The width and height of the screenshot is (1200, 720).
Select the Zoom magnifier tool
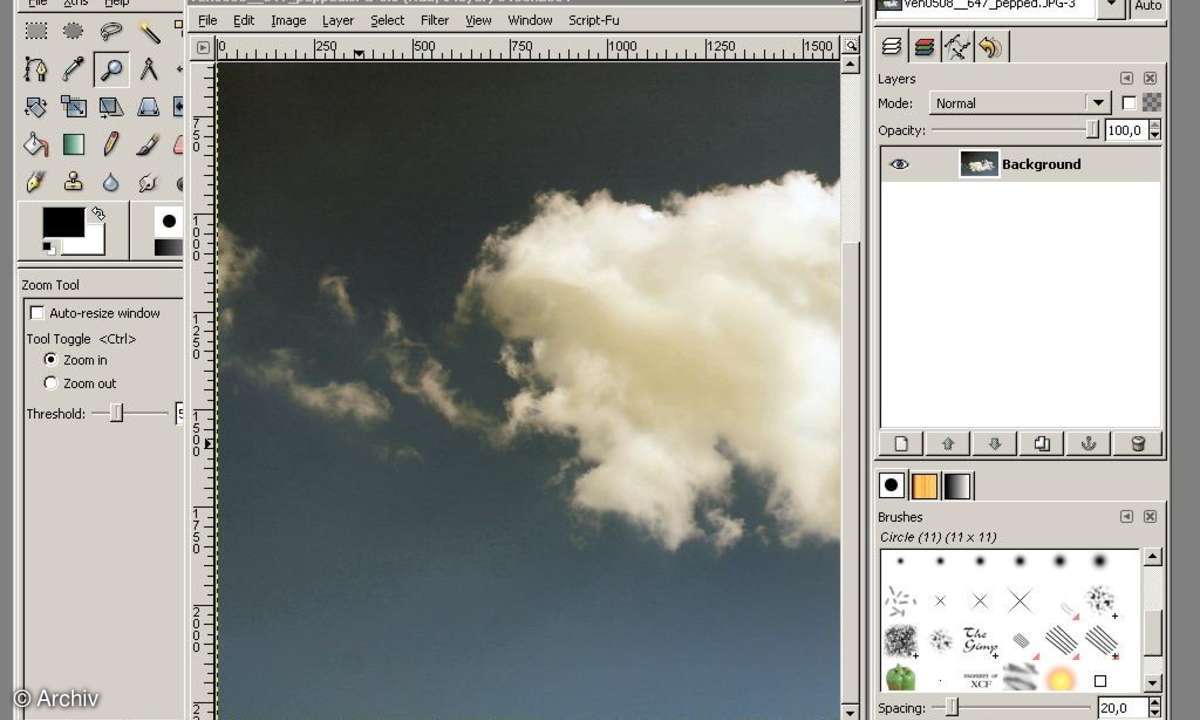111,69
